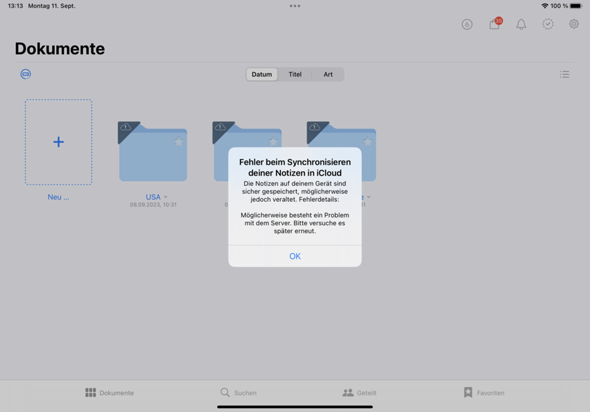Tap the cloud icon on the USA folder
Viewport: 590px width, 412px height.
coord(125,128)
